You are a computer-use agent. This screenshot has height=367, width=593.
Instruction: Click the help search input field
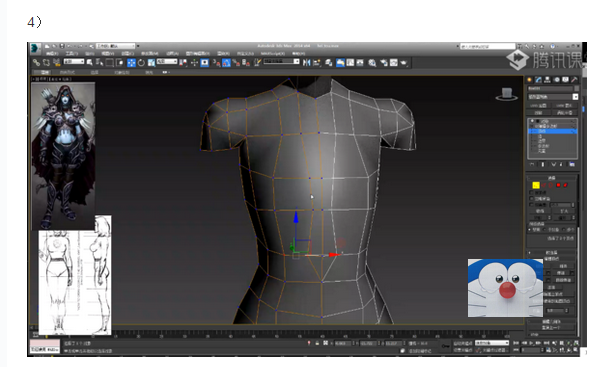[x=487, y=46]
